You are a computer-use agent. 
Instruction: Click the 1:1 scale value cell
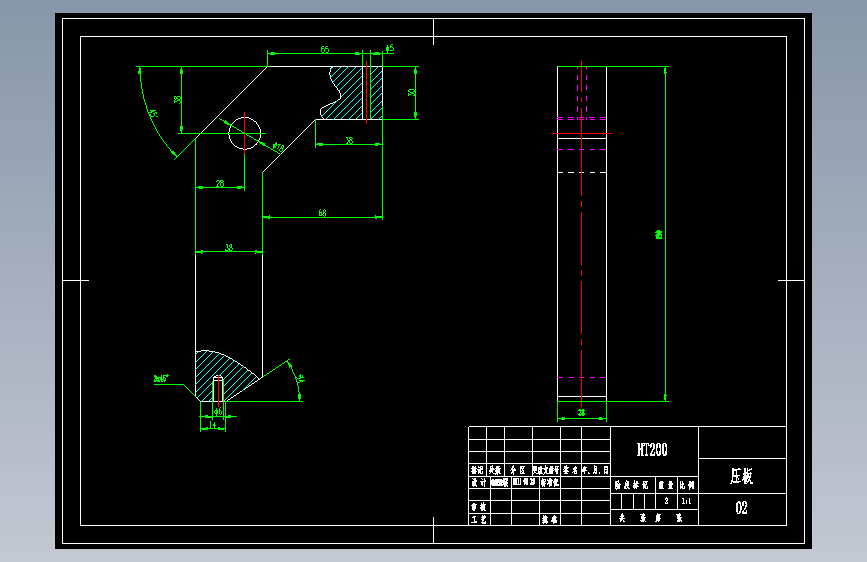(x=686, y=501)
